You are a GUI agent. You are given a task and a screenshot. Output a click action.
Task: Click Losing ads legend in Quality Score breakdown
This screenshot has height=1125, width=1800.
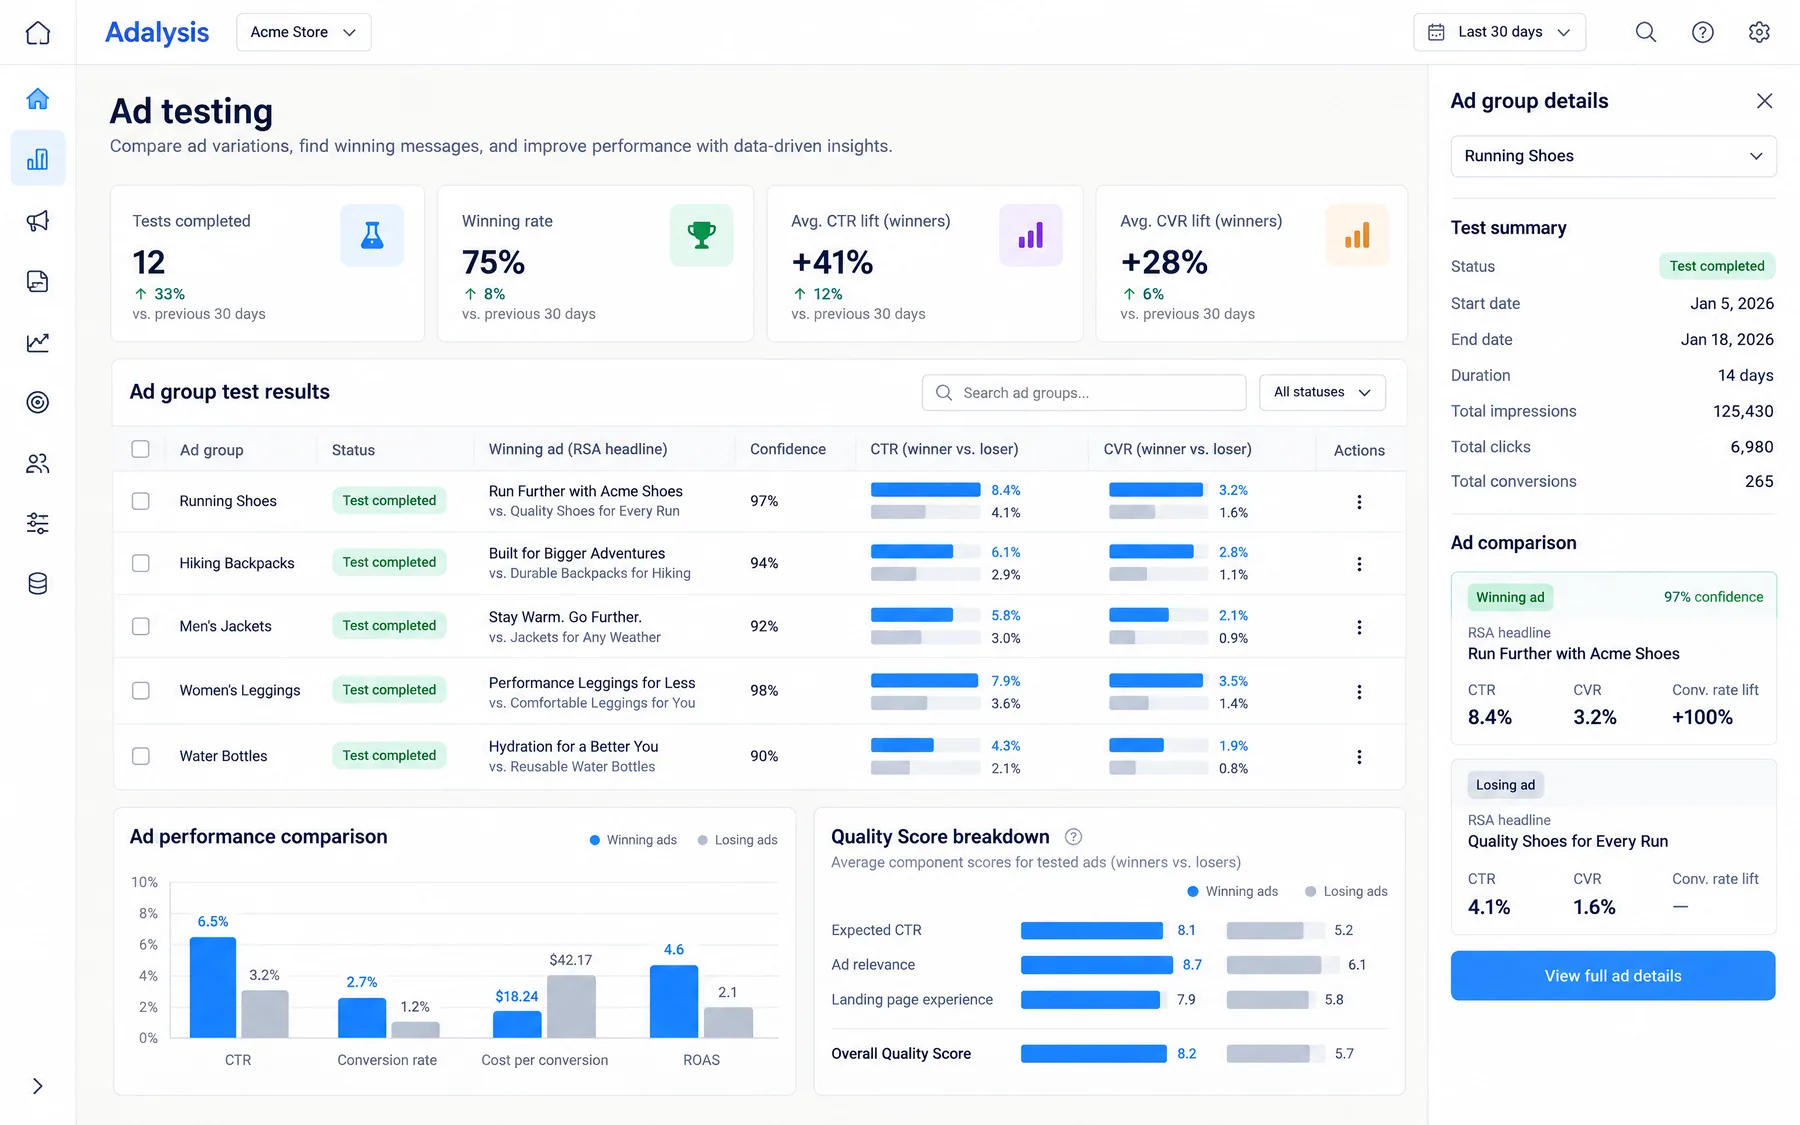(1346, 891)
